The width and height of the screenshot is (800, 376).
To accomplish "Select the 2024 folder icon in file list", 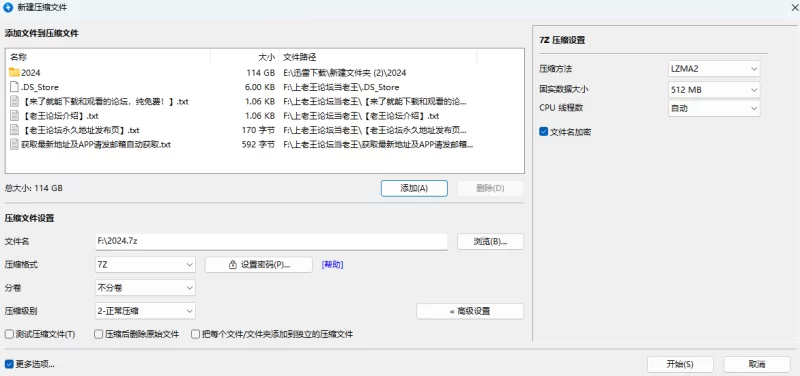I will click(14, 72).
